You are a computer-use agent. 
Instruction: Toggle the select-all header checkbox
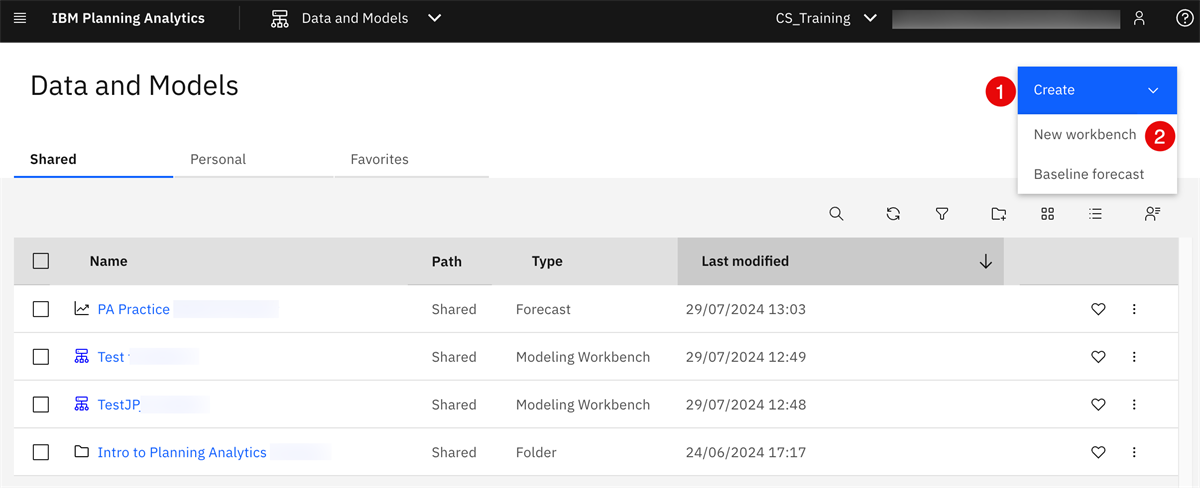pyautogui.click(x=41, y=261)
